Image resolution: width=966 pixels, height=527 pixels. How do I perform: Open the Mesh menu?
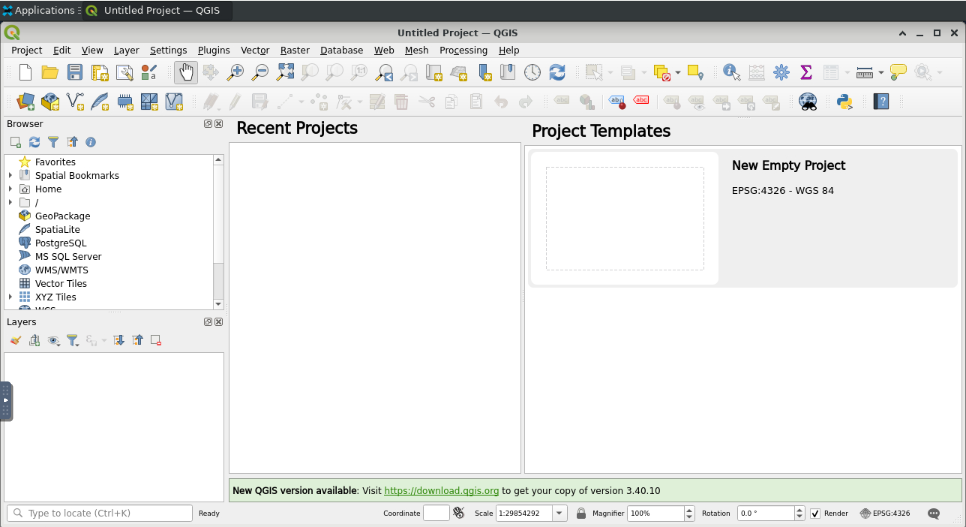(416, 51)
